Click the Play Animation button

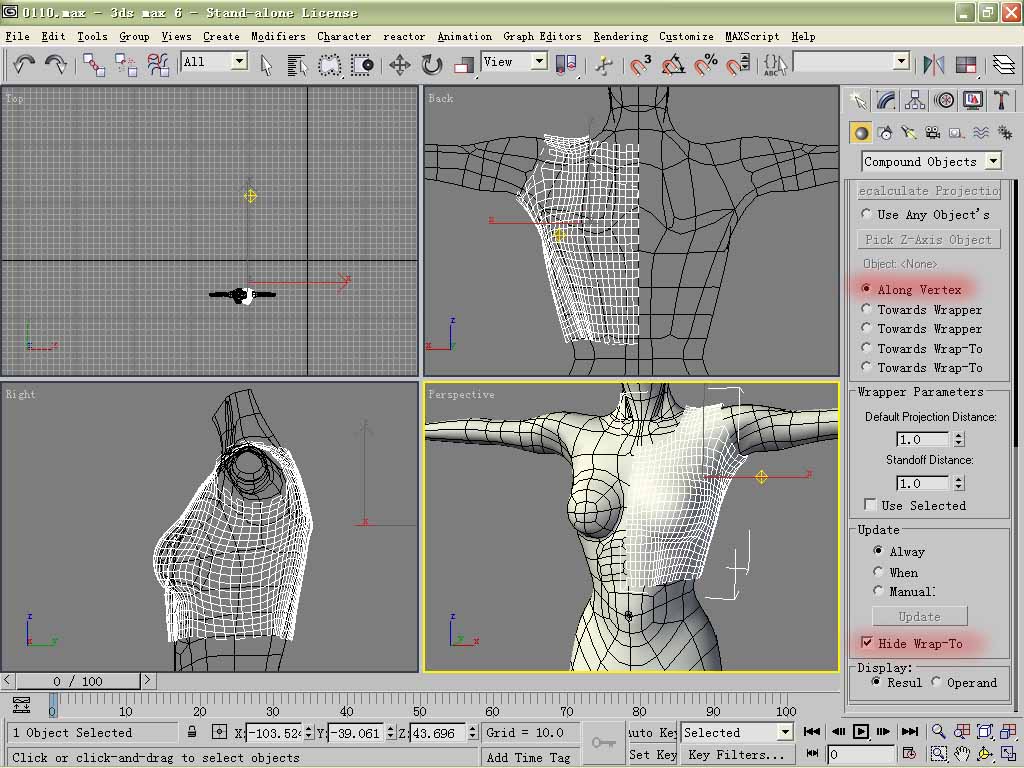(x=861, y=731)
